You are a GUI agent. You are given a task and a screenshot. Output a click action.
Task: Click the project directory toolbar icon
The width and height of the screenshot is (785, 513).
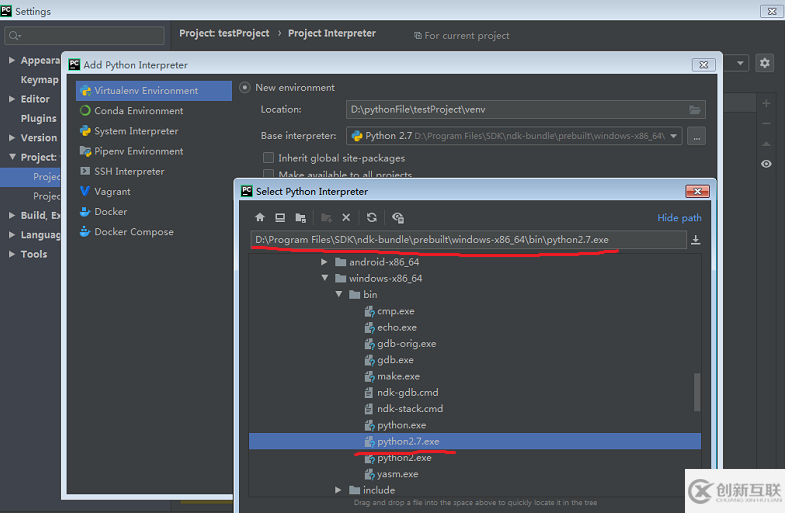coord(300,217)
